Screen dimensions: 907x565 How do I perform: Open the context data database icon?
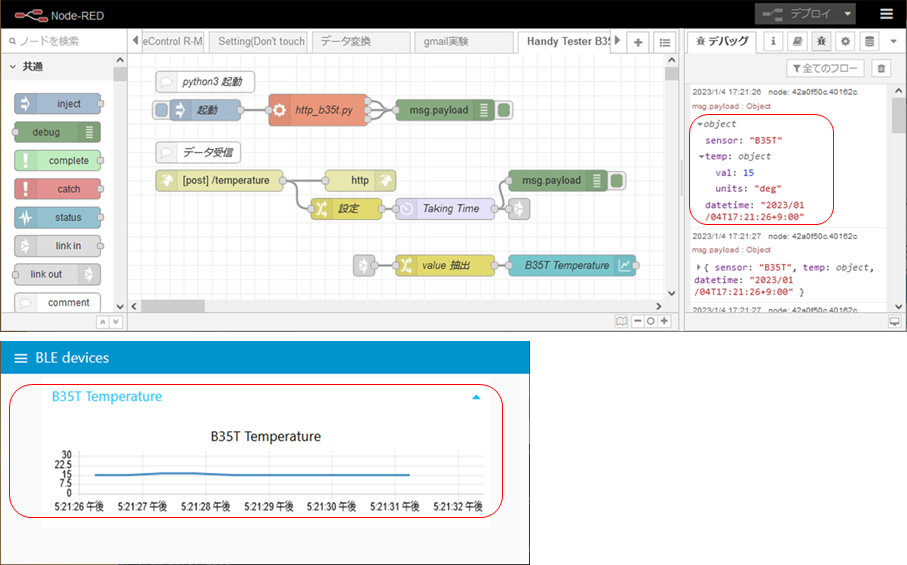[x=868, y=41]
